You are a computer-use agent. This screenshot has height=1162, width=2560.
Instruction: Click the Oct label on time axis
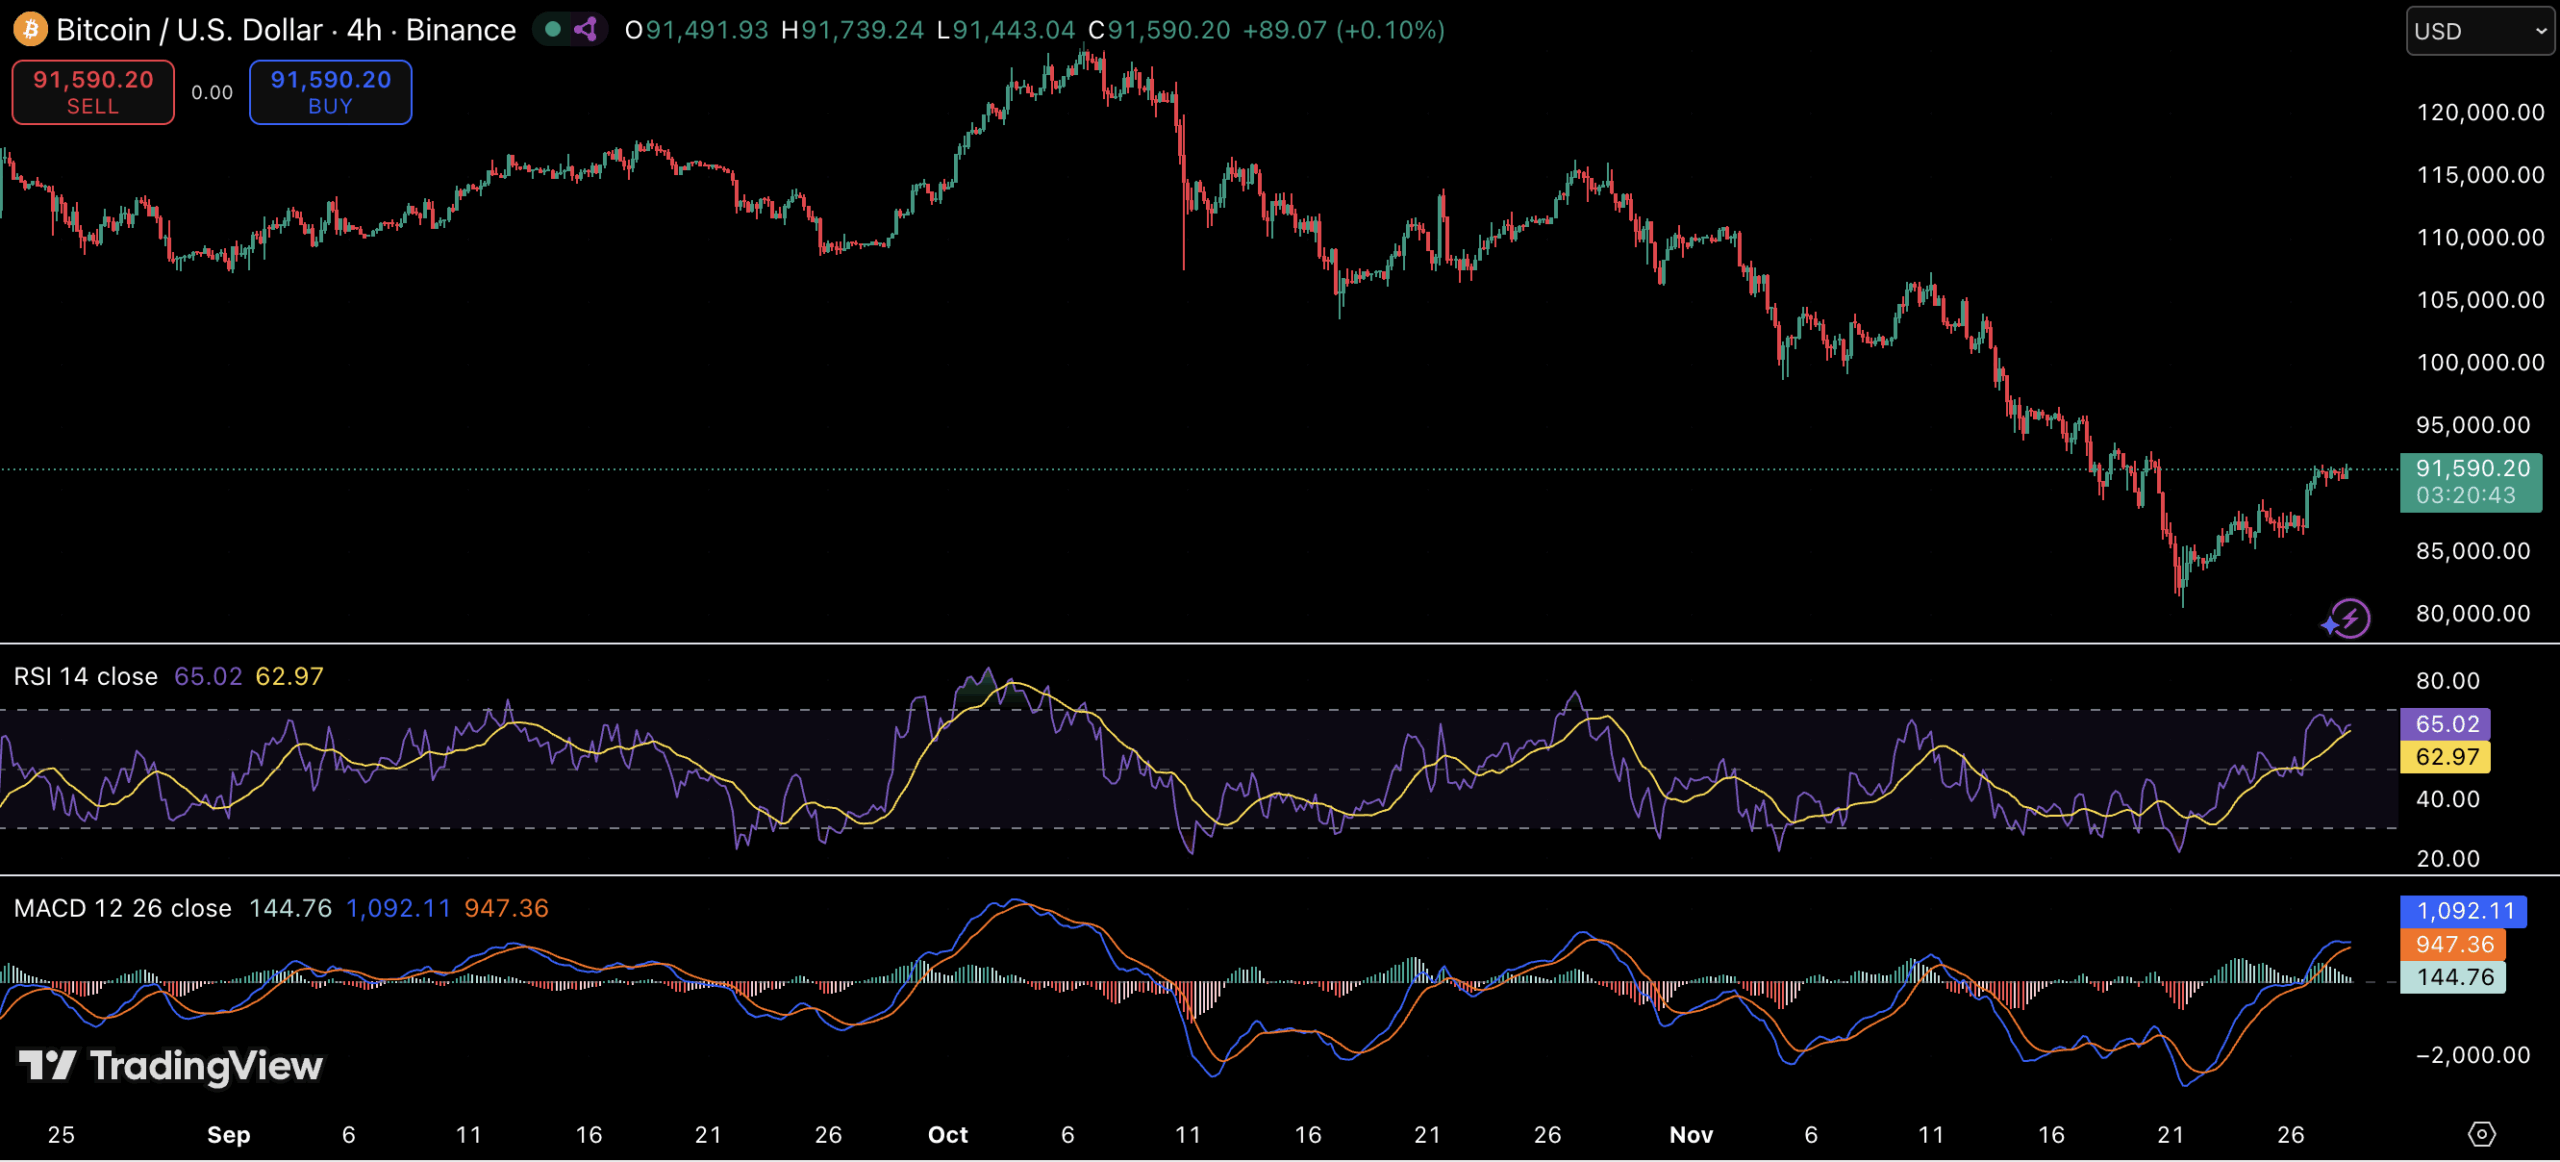click(x=947, y=1135)
